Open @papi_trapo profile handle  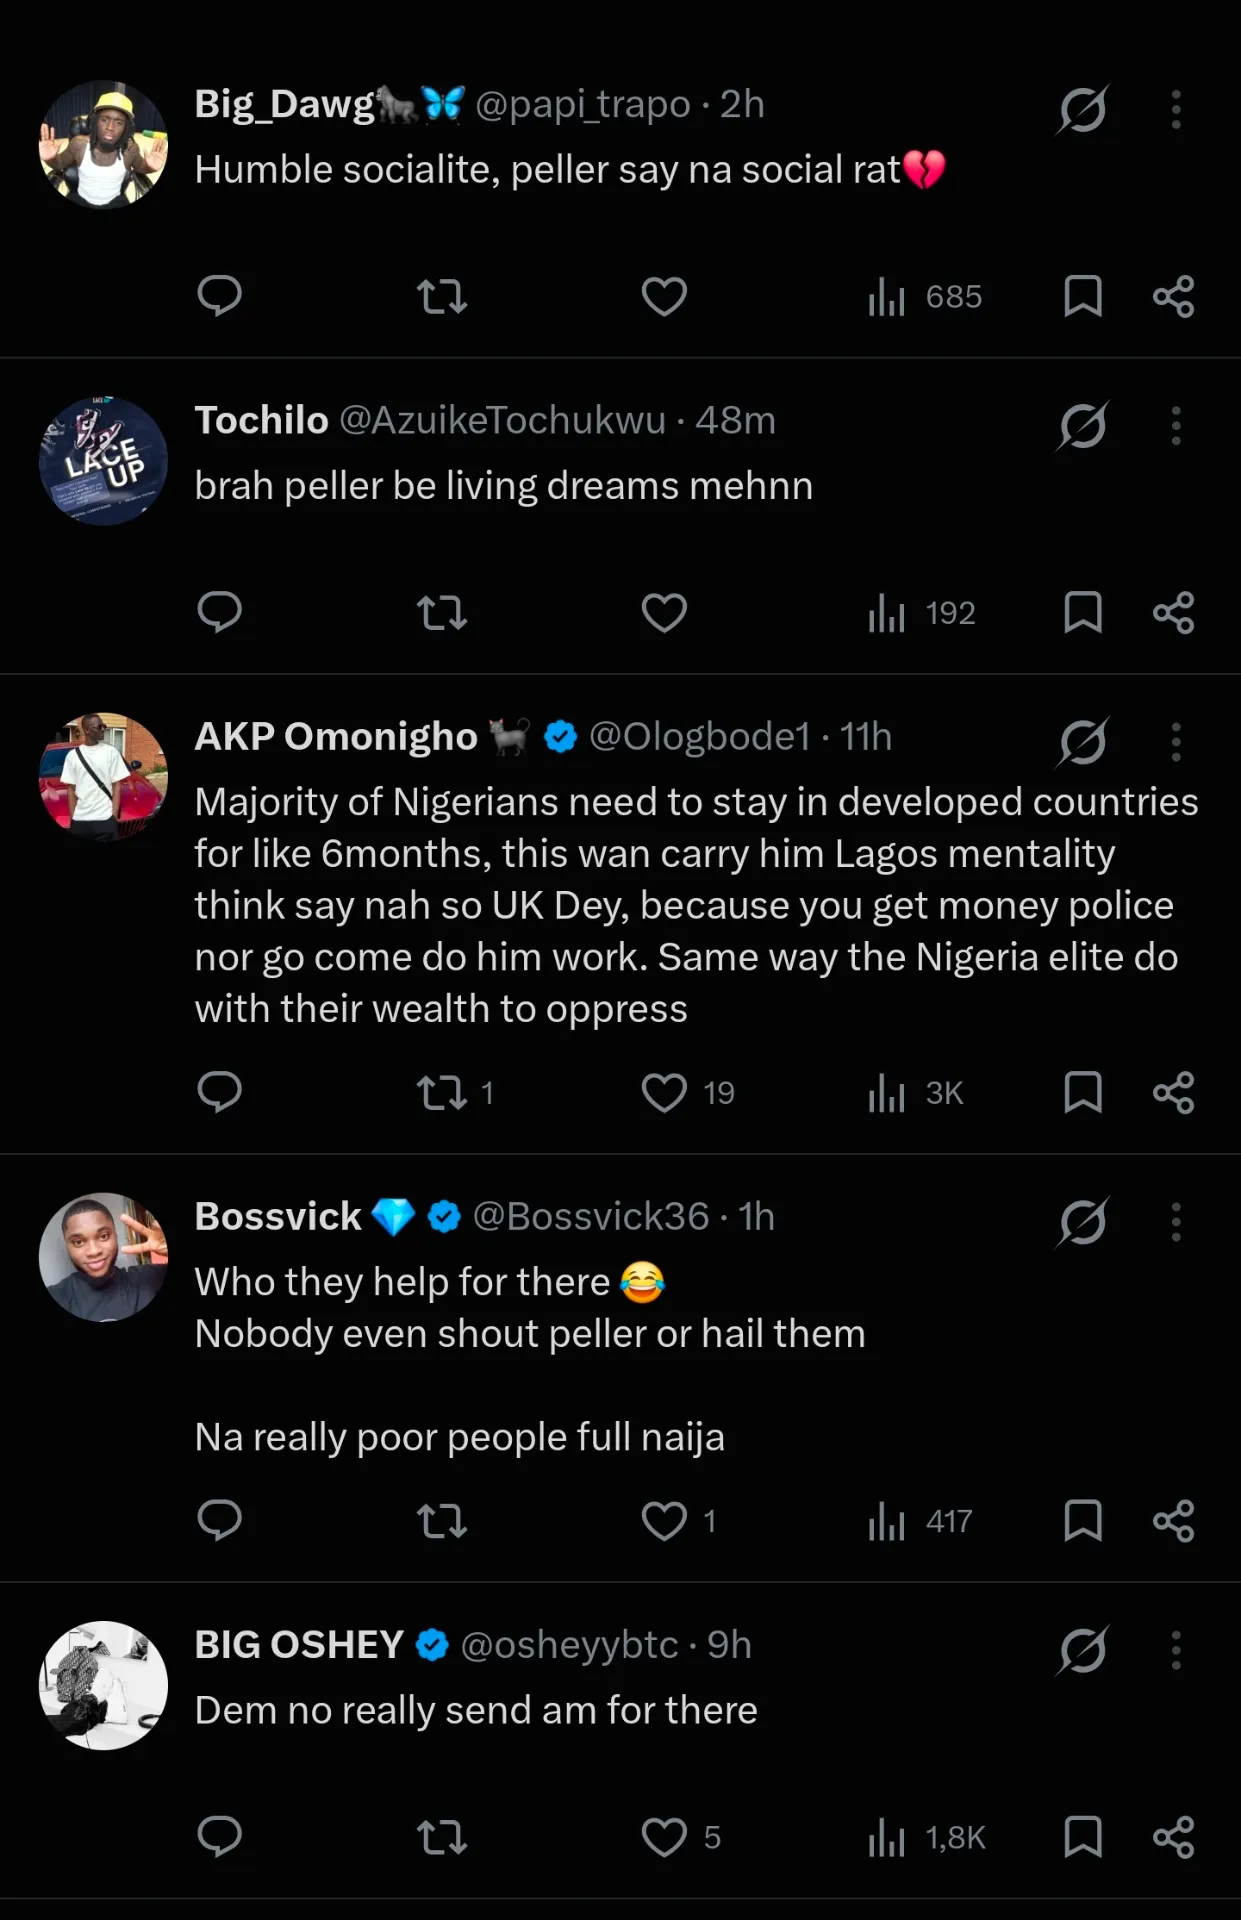583,104
